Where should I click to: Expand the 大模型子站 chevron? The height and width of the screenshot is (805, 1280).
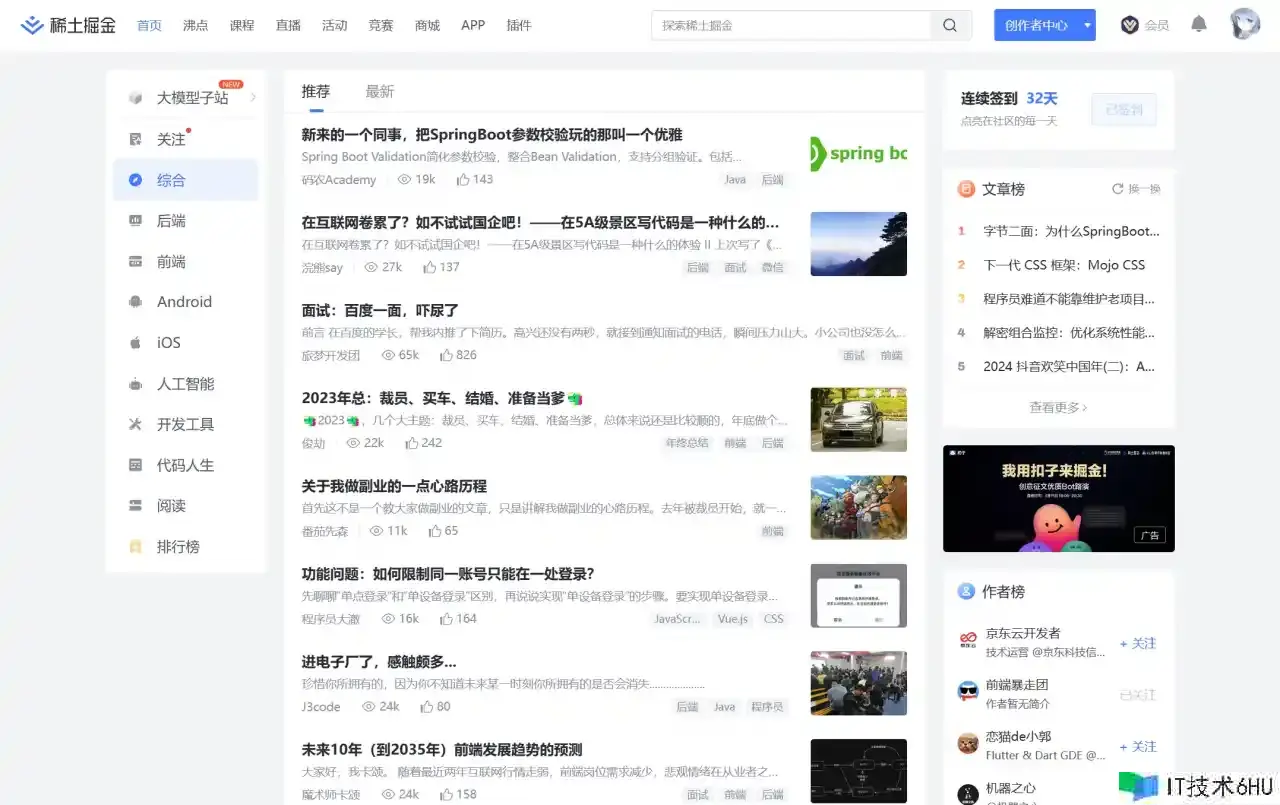coord(253,98)
